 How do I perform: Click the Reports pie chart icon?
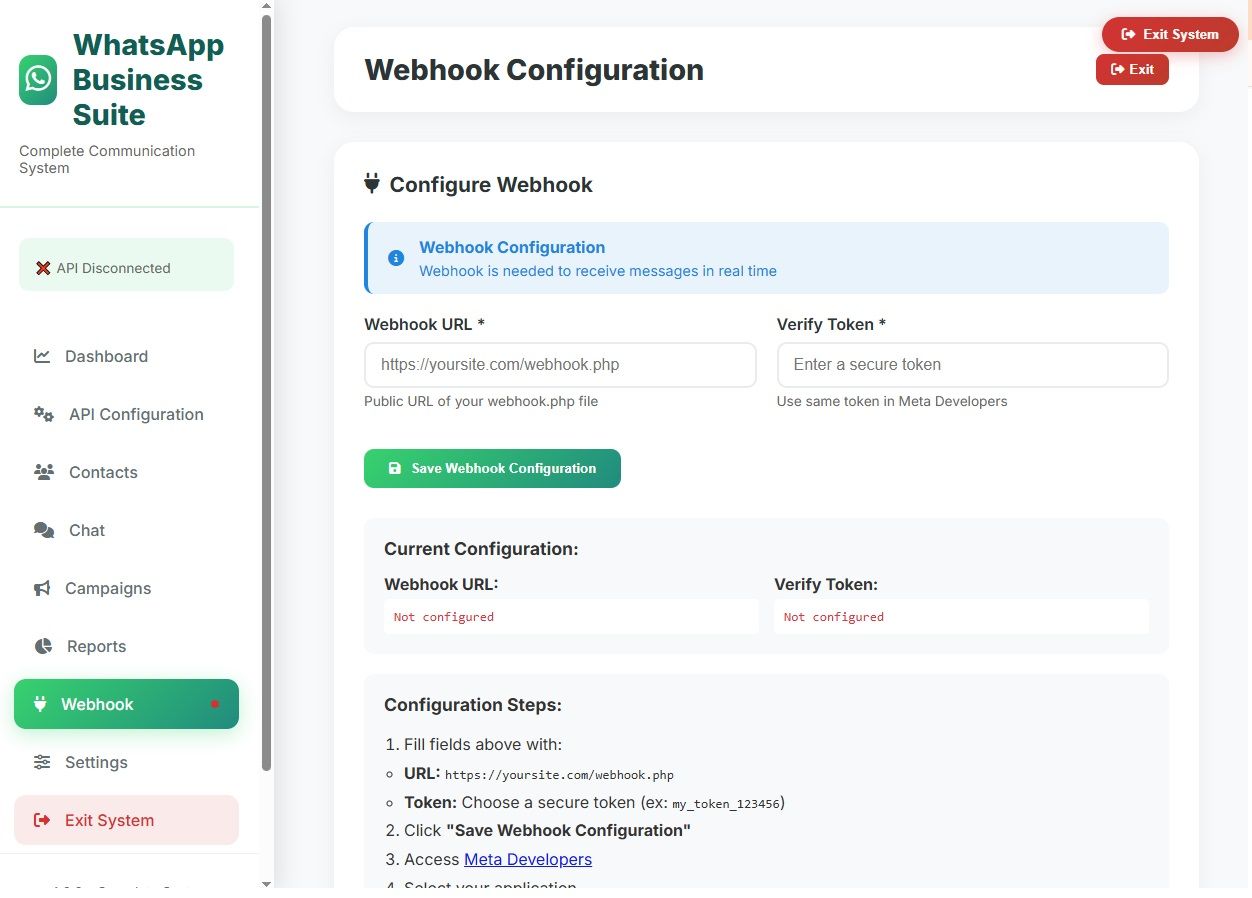click(43, 646)
